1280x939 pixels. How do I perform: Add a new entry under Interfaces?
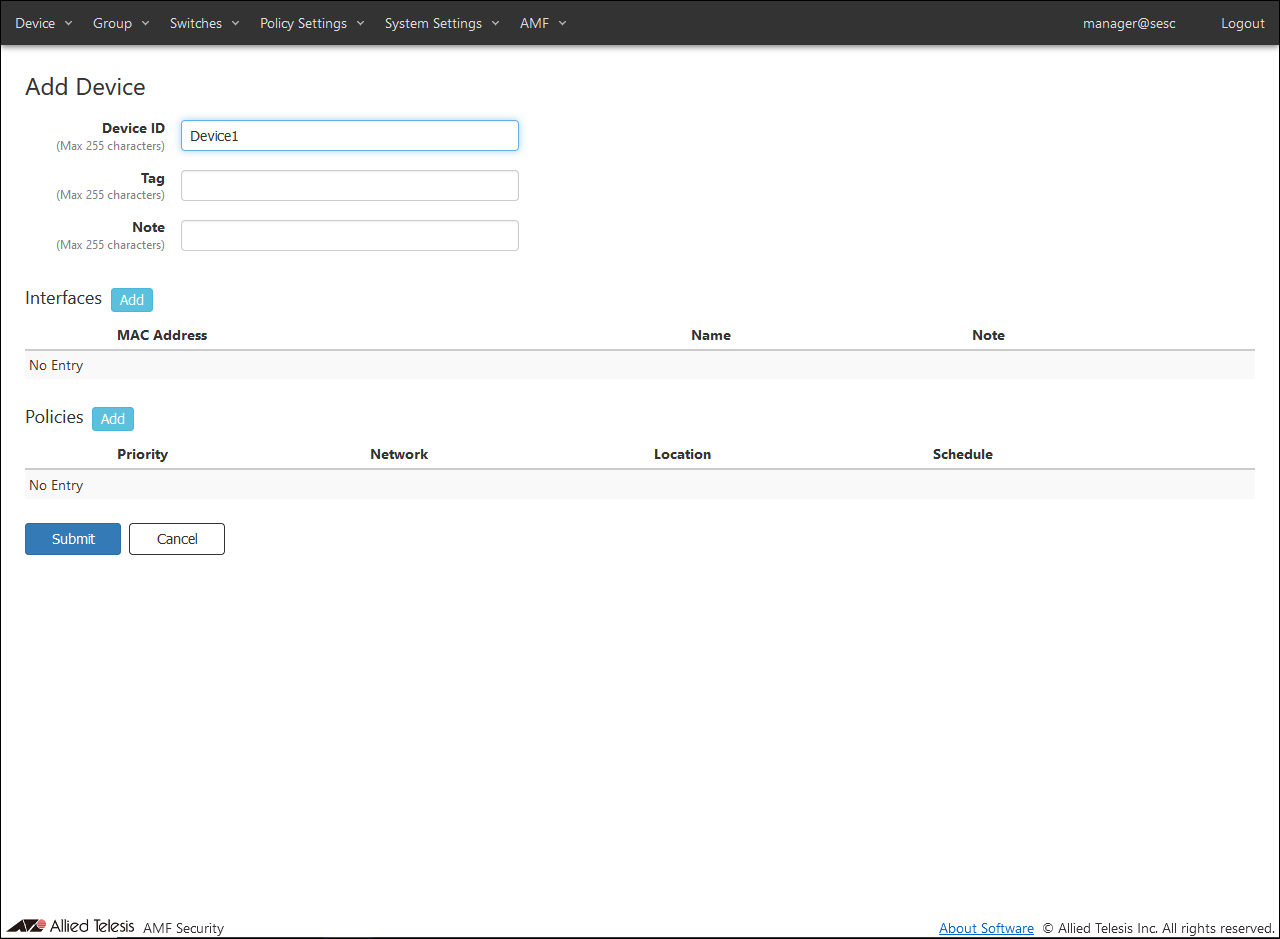pos(132,300)
